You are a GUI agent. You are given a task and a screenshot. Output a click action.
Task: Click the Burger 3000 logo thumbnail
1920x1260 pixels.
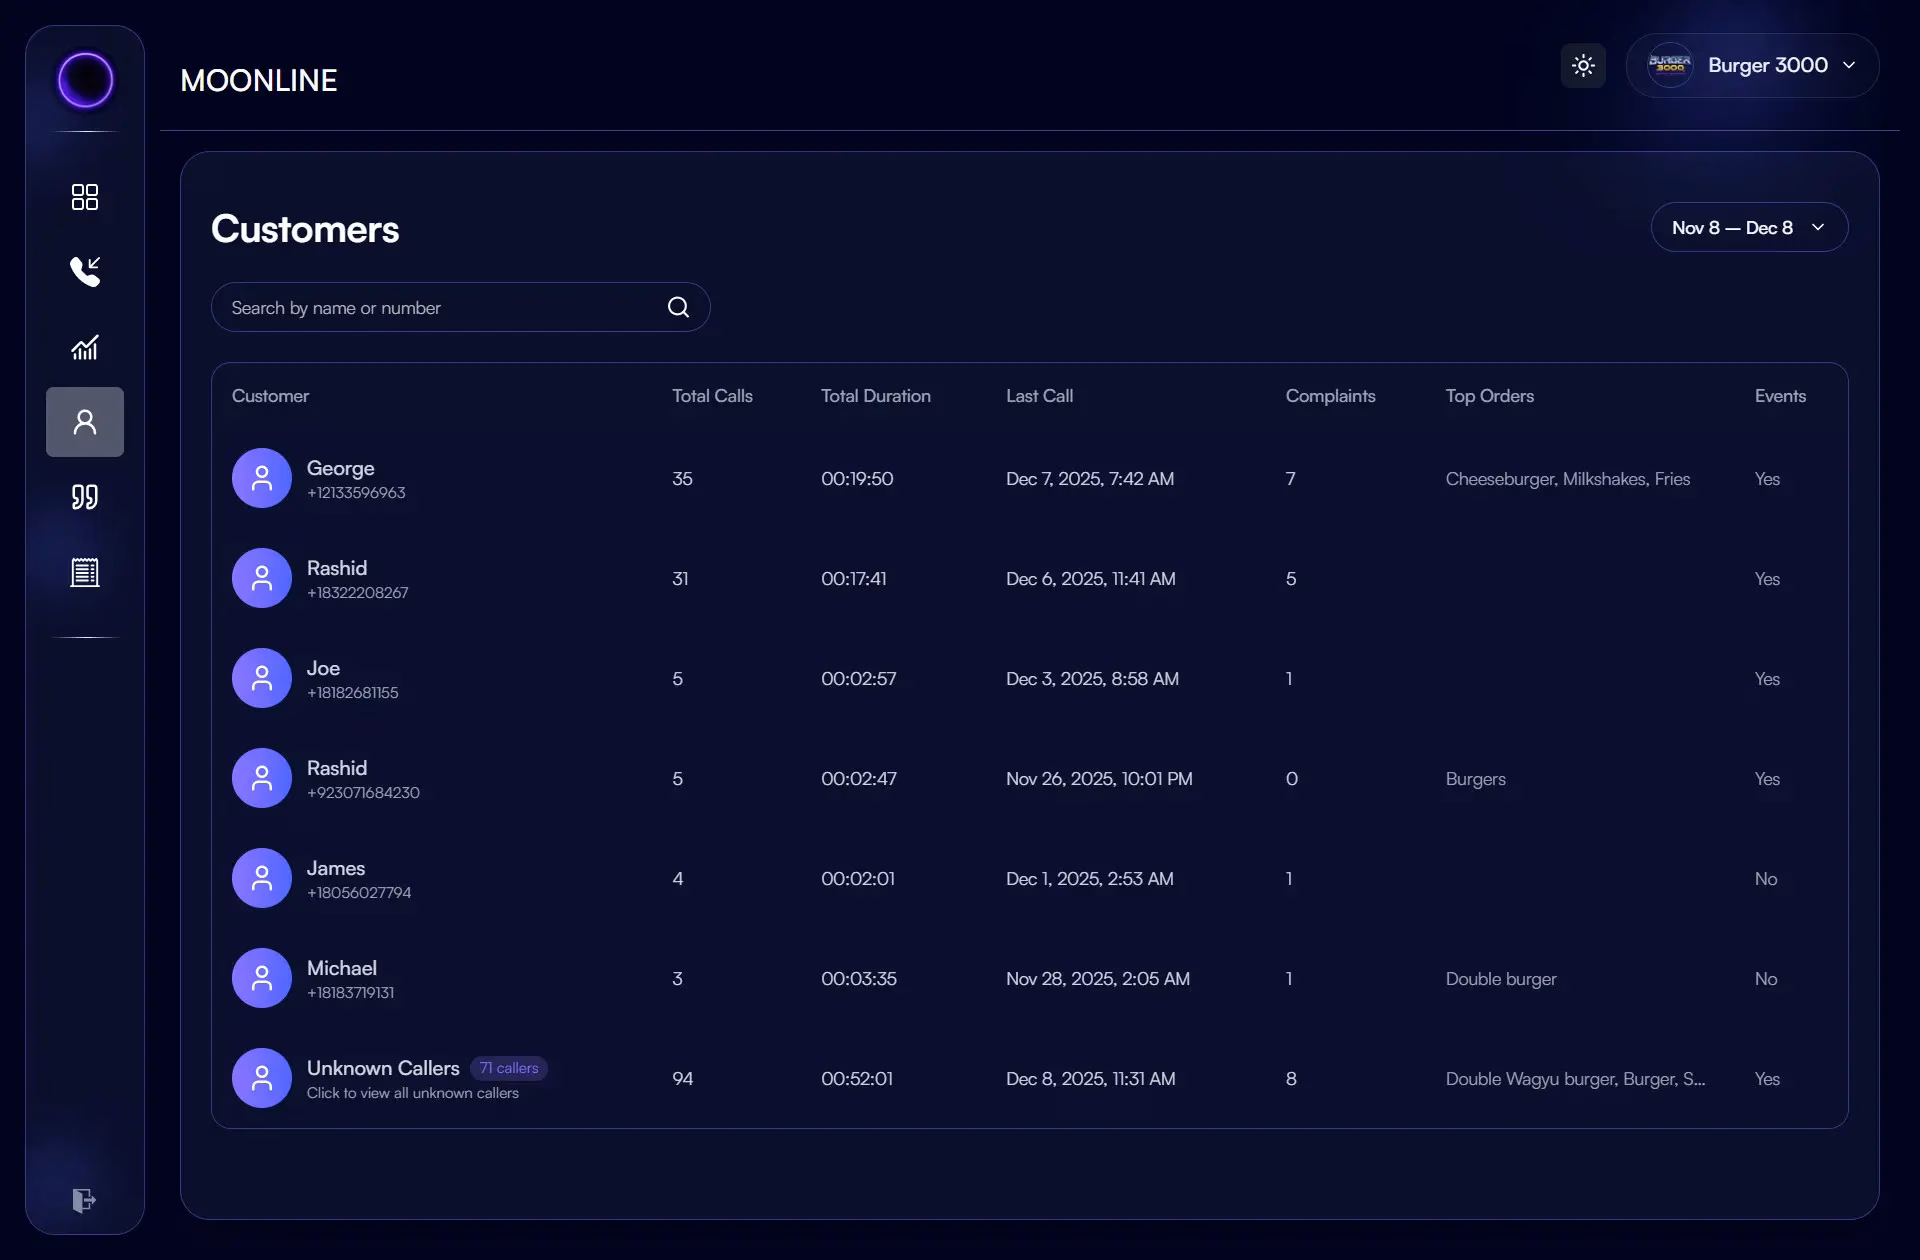pyautogui.click(x=1669, y=66)
